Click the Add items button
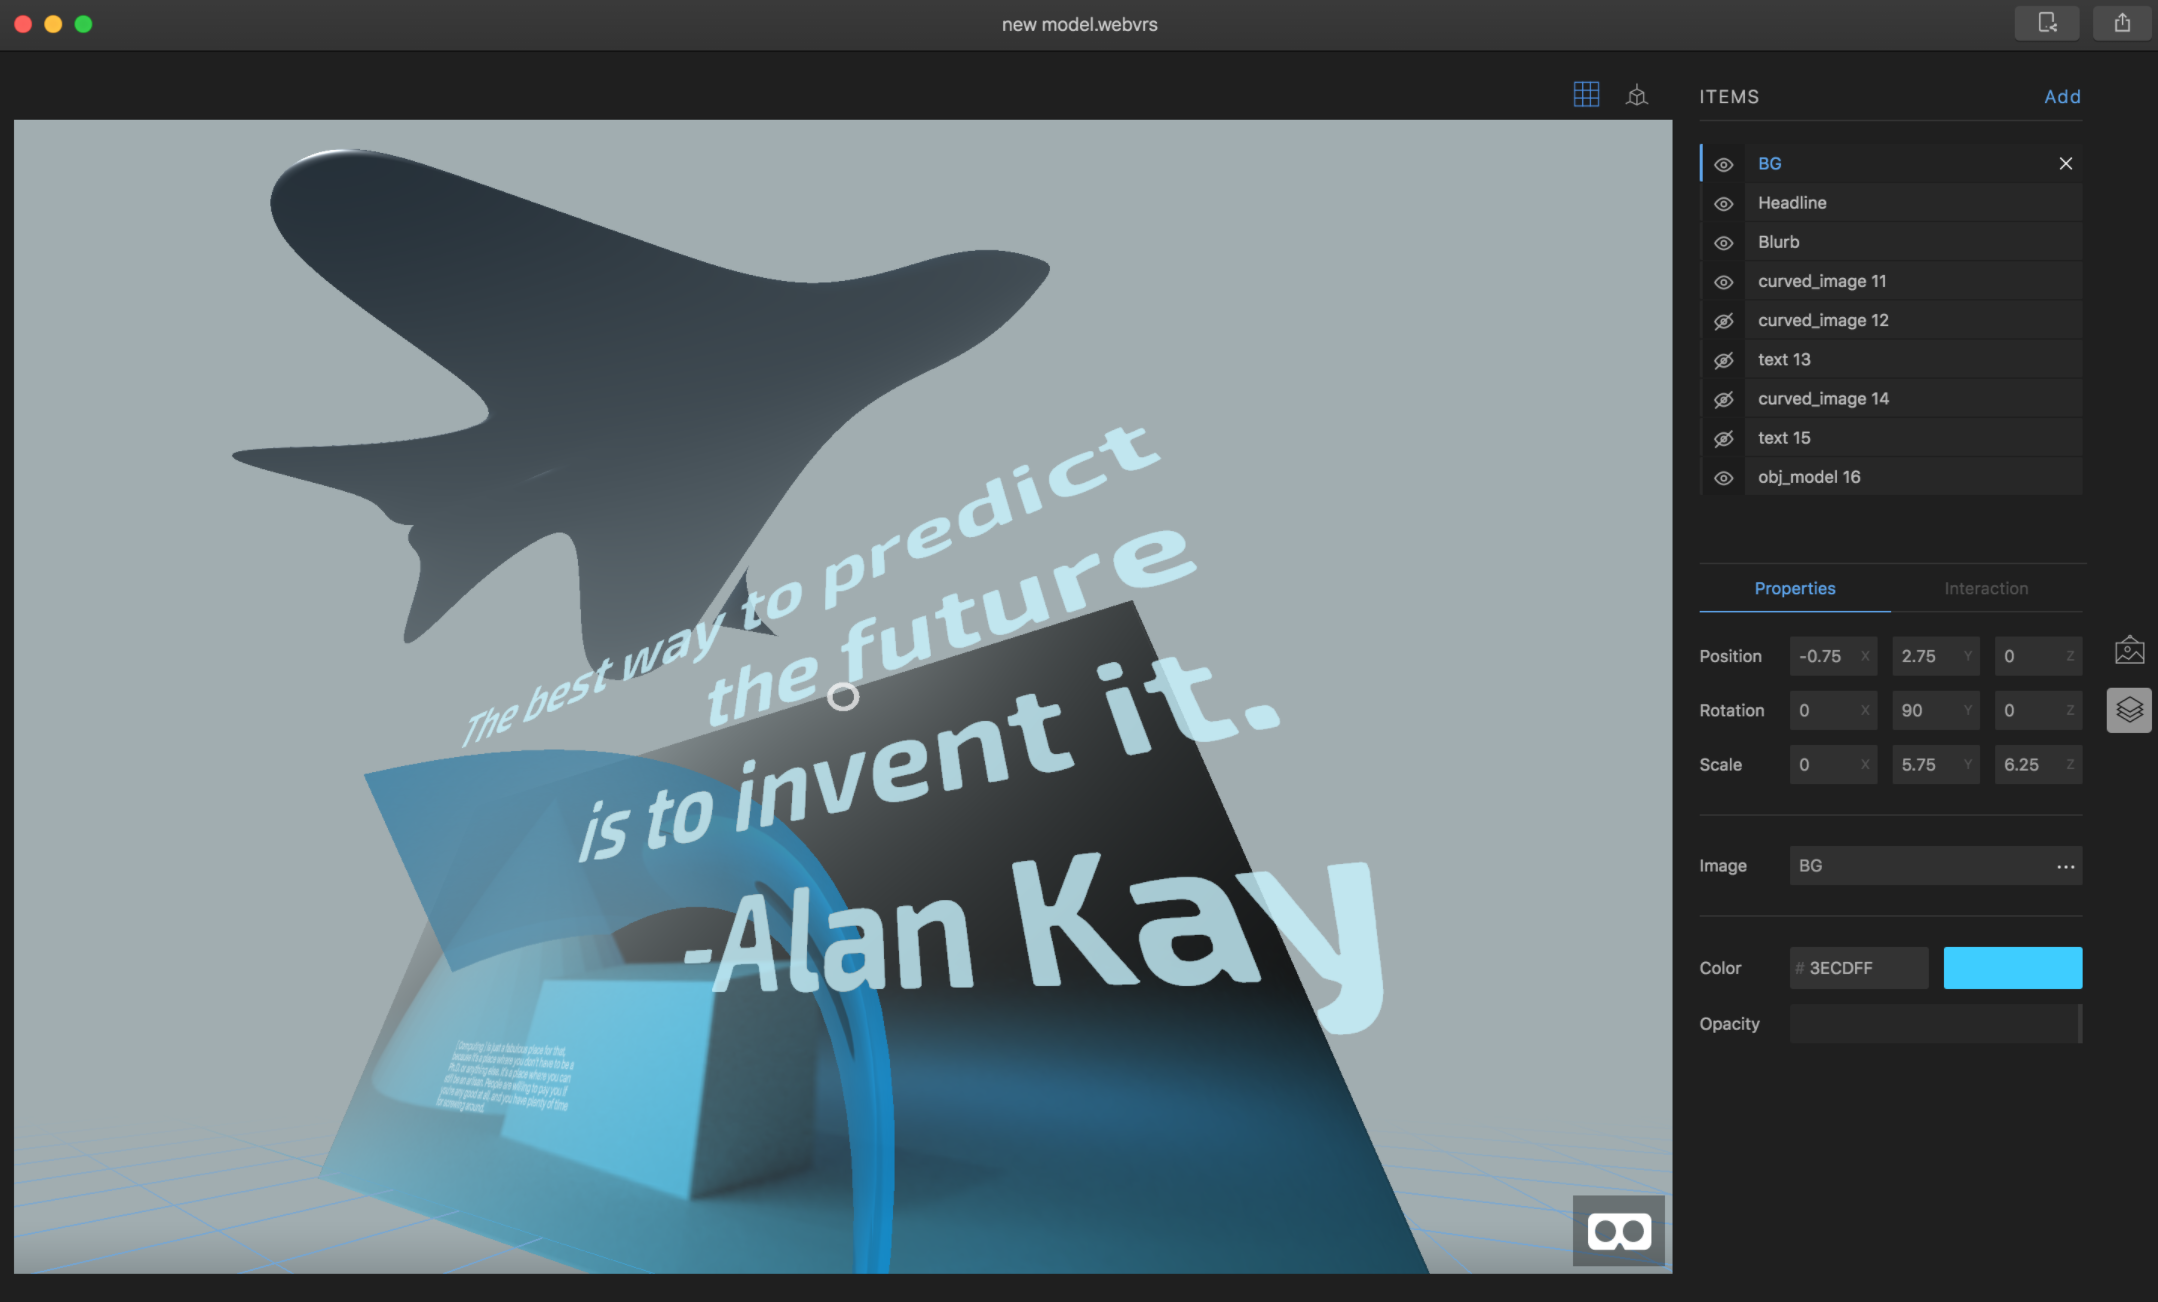The image size is (2158, 1302). 2061,96
